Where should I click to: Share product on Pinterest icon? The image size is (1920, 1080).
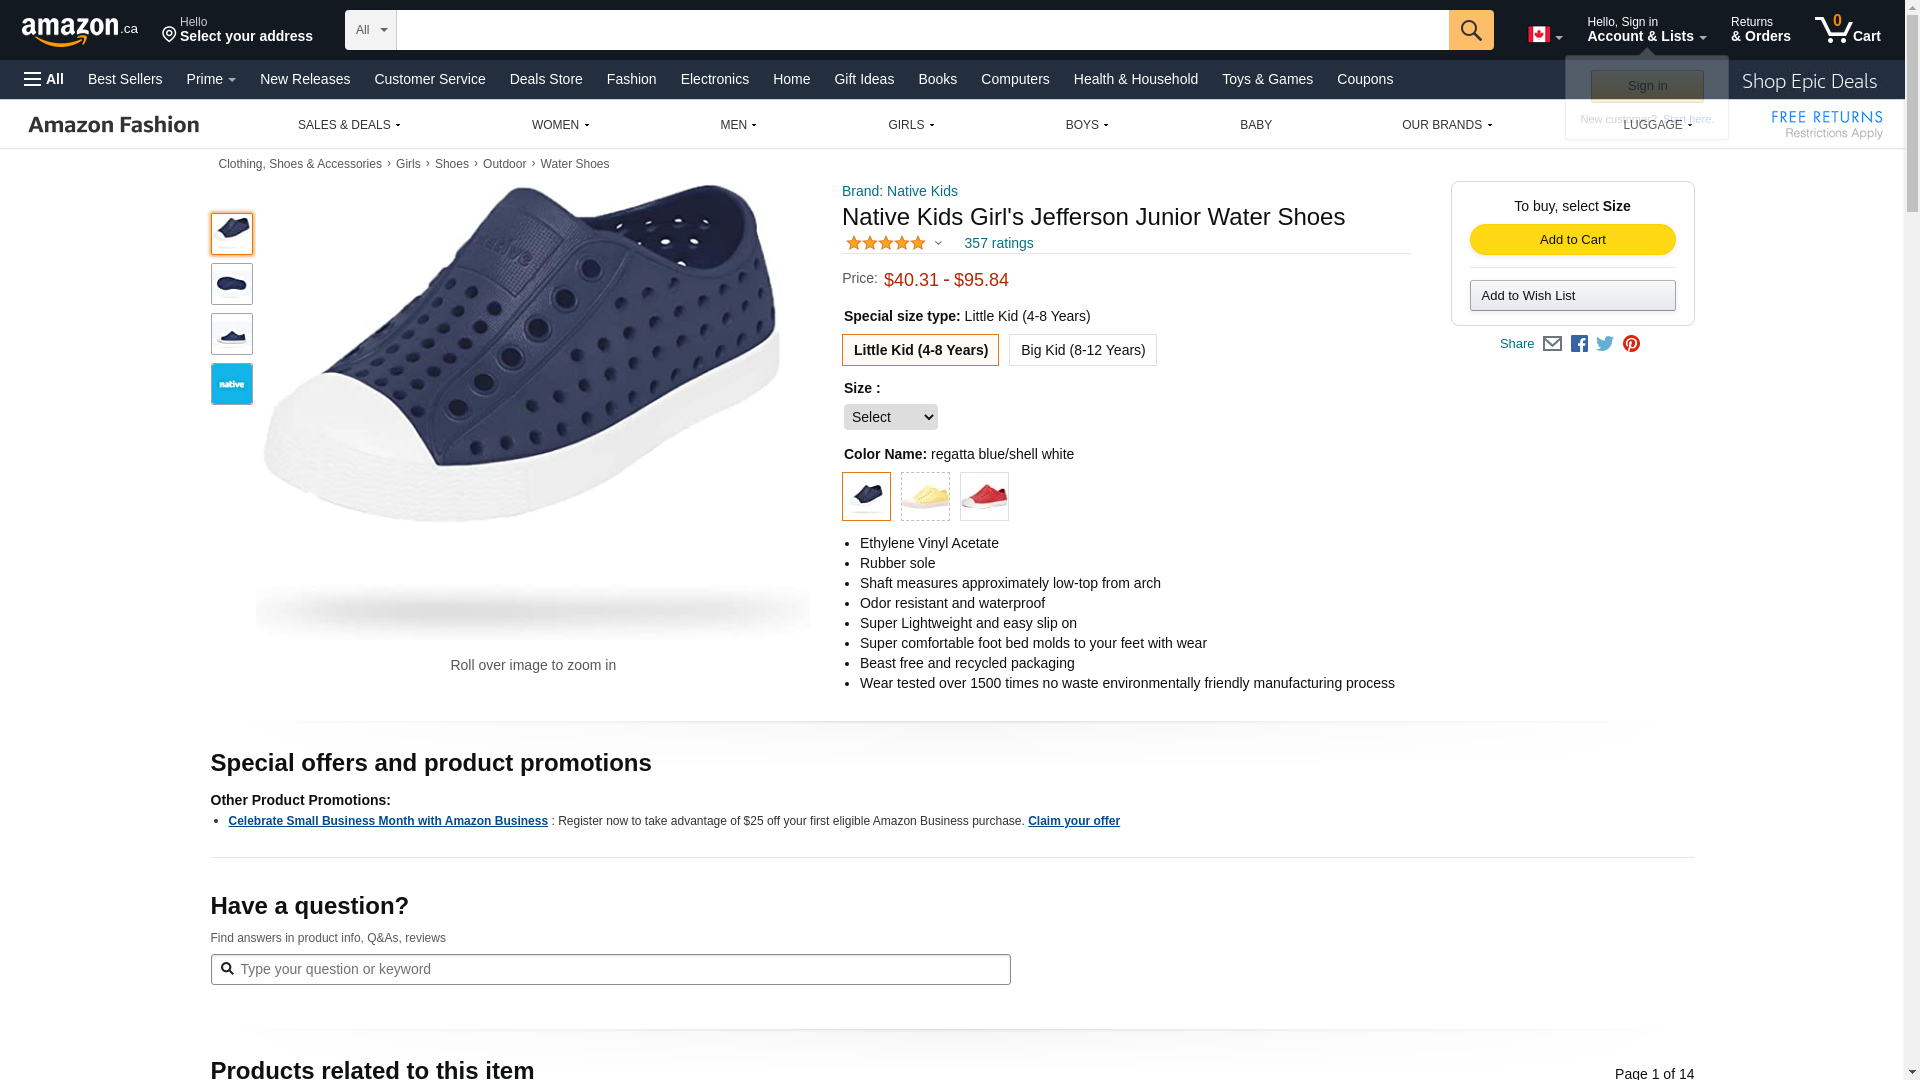point(1631,344)
